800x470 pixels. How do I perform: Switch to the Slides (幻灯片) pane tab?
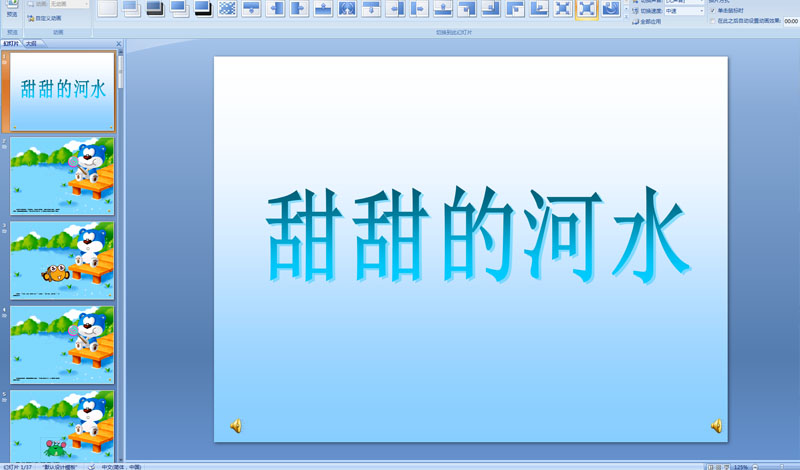11,44
